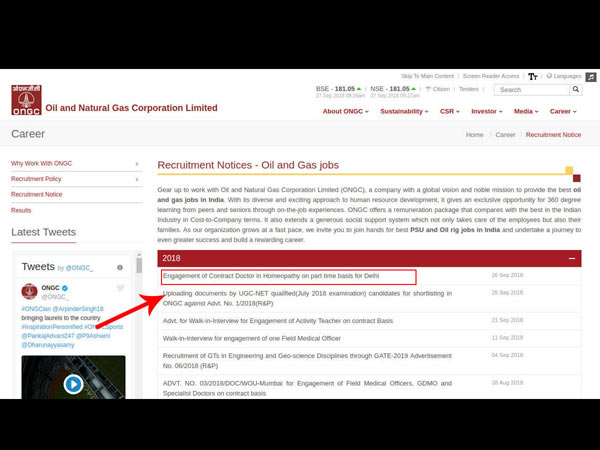Play the tweet video
The height and width of the screenshot is (450, 600).
pyautogui.click(x=73, y=384)
